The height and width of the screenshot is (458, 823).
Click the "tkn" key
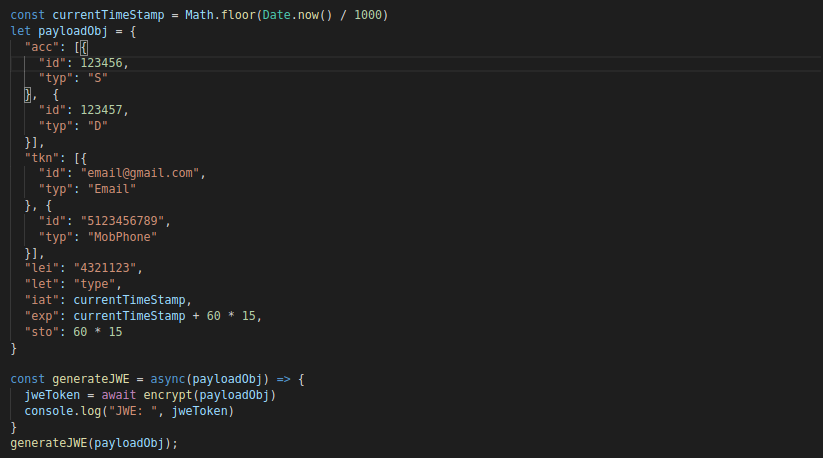pyautogui.click(x=42, y=158)
